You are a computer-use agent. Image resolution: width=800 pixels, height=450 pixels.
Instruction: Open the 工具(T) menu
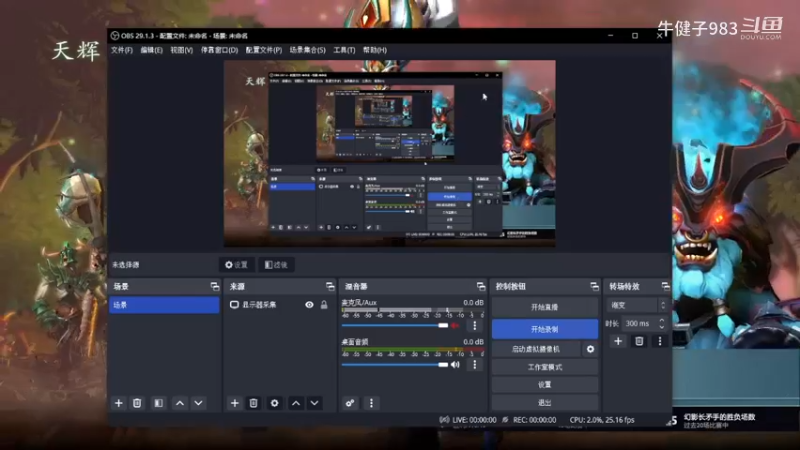pyautogui.click(x=344, y=50)
